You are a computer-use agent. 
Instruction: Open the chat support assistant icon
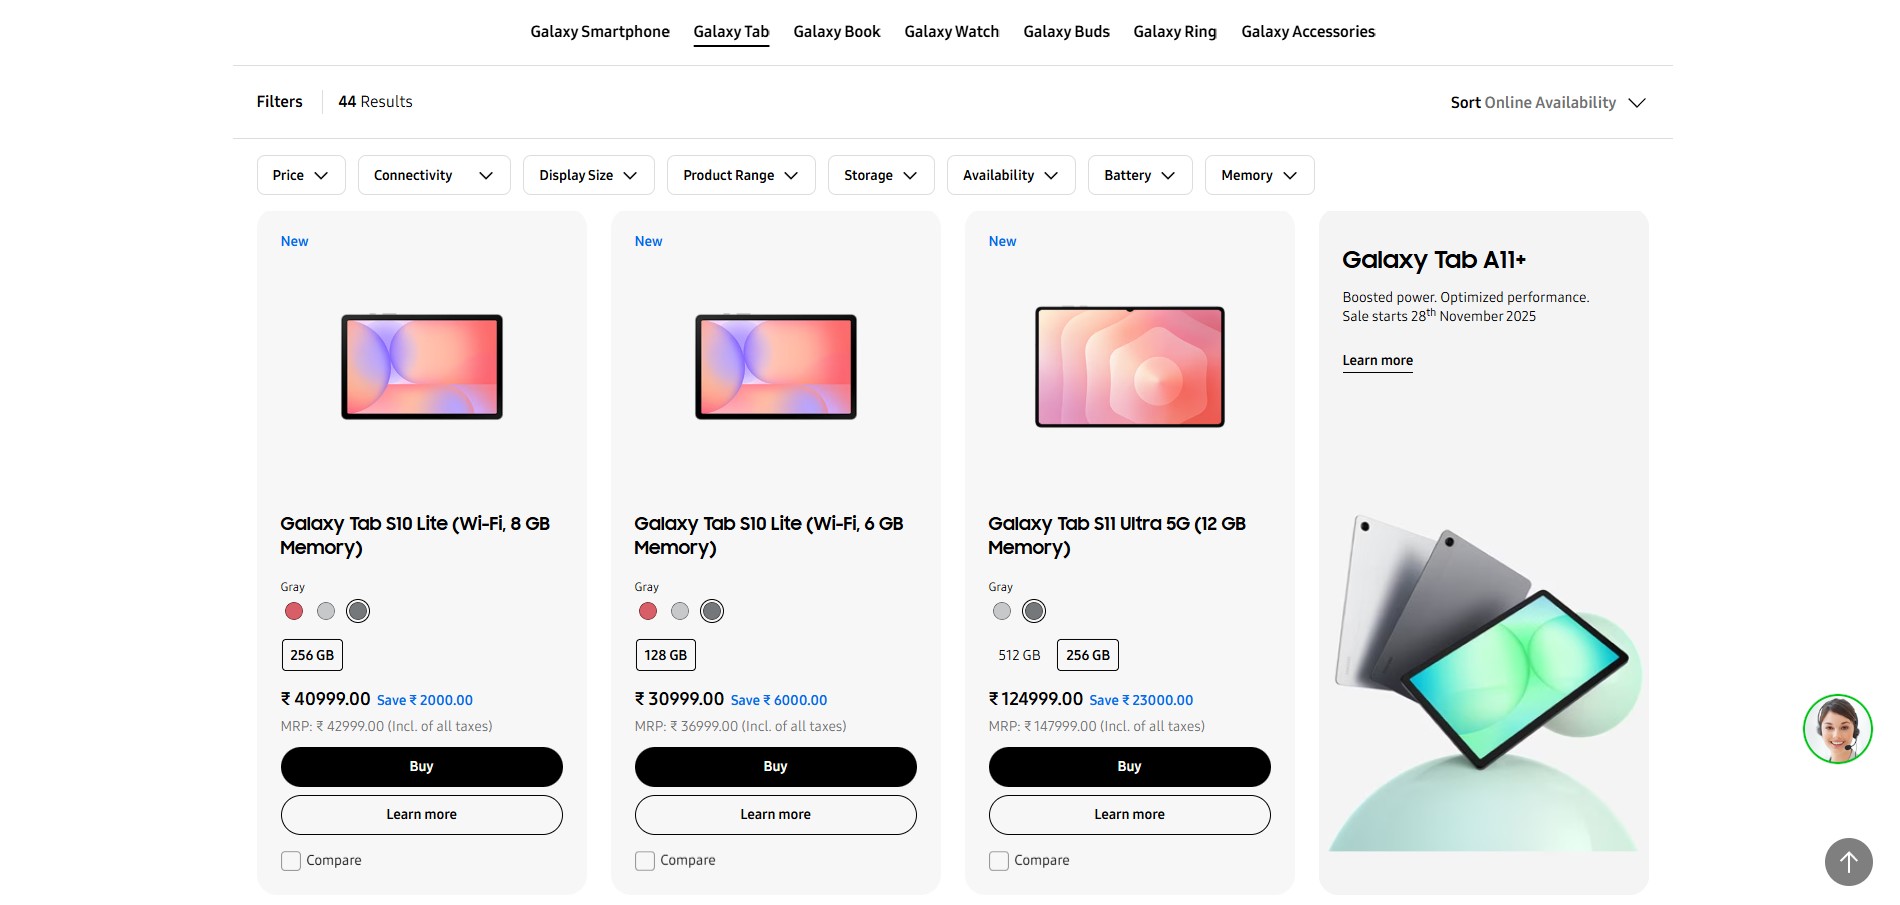pos(1838,728)
